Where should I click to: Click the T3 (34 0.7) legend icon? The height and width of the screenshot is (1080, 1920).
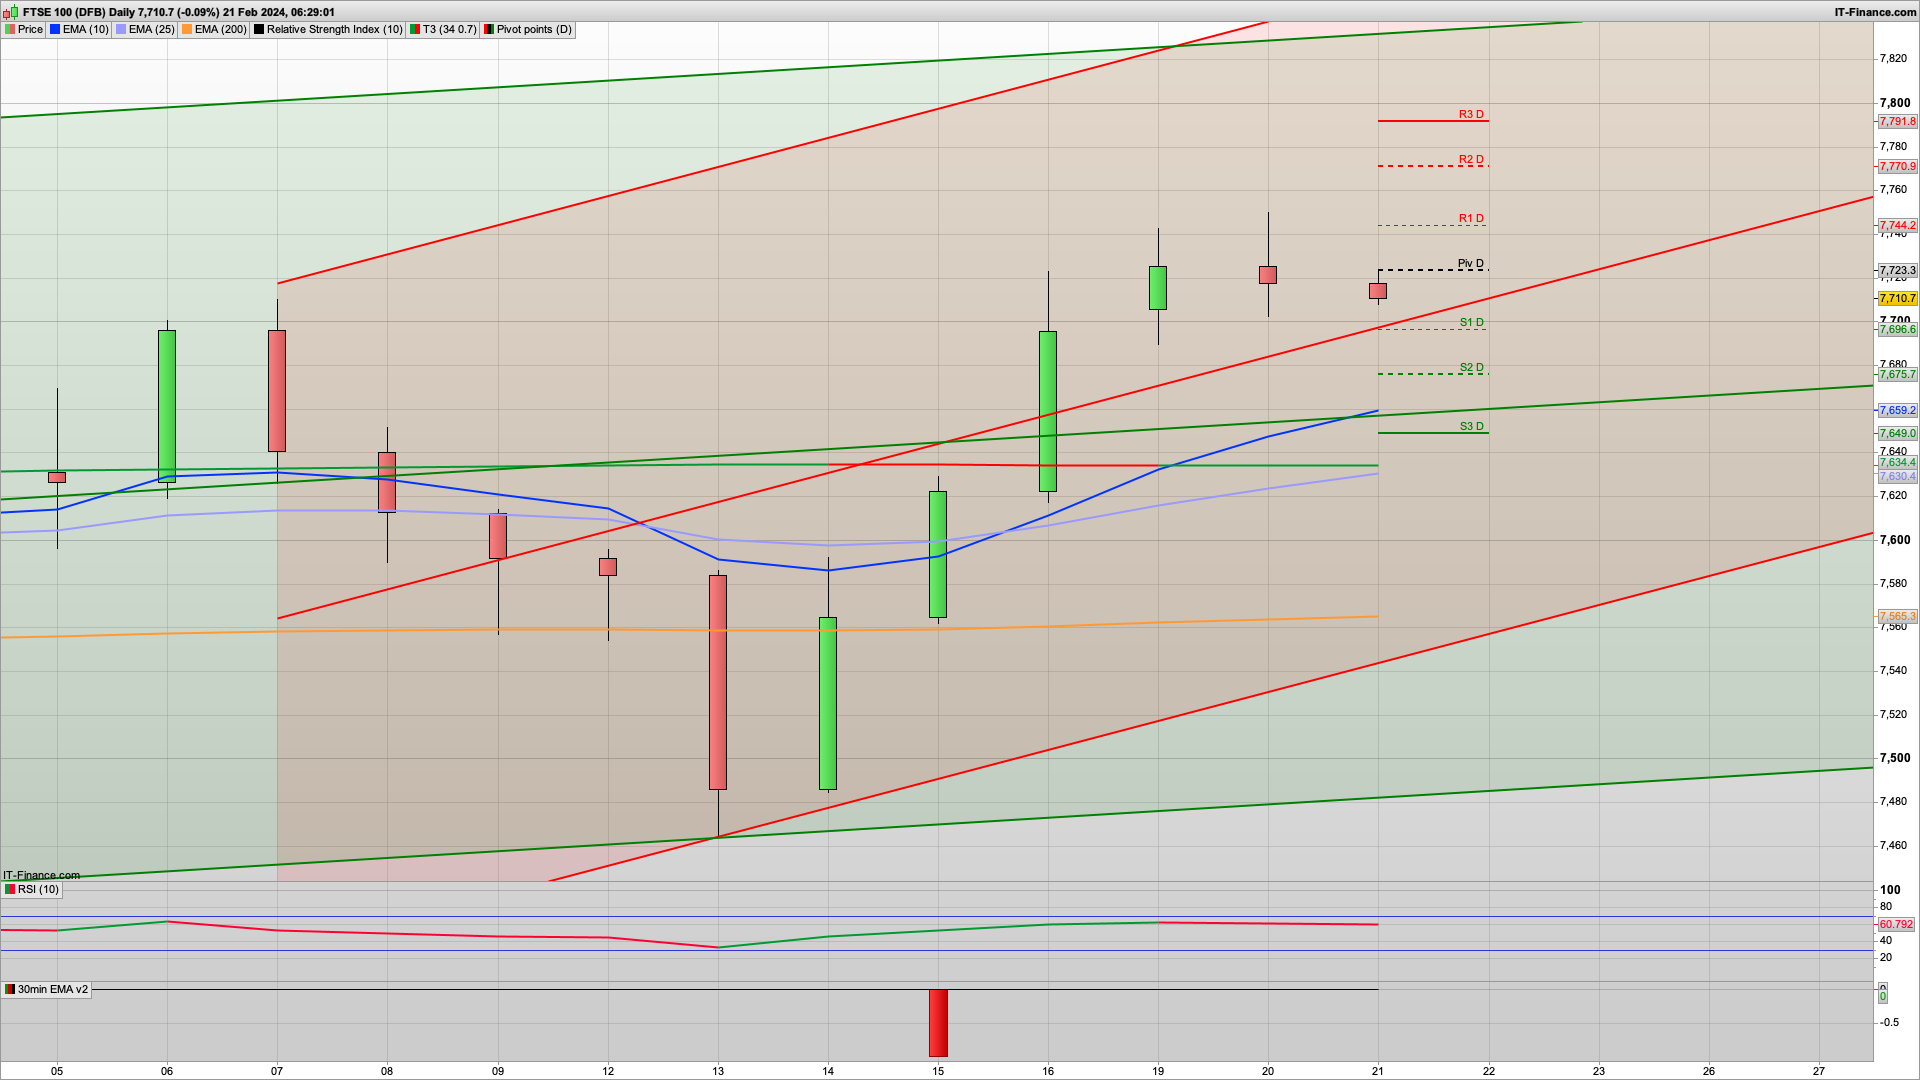pos(413,29)
